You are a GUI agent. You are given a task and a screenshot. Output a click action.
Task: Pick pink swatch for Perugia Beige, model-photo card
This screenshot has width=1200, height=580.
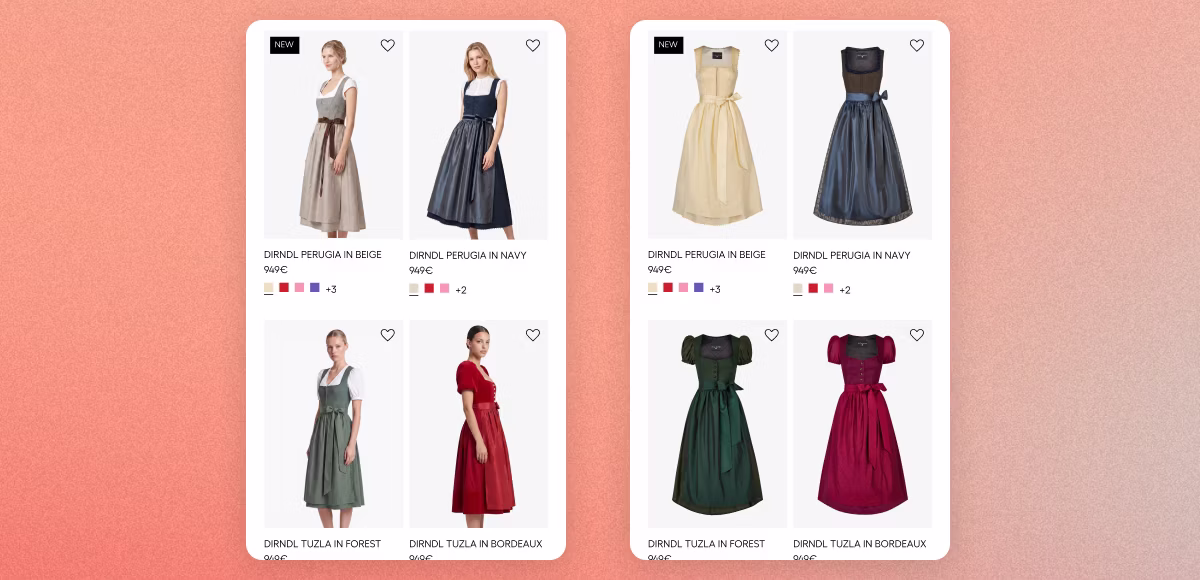click(x=299, y=288)
